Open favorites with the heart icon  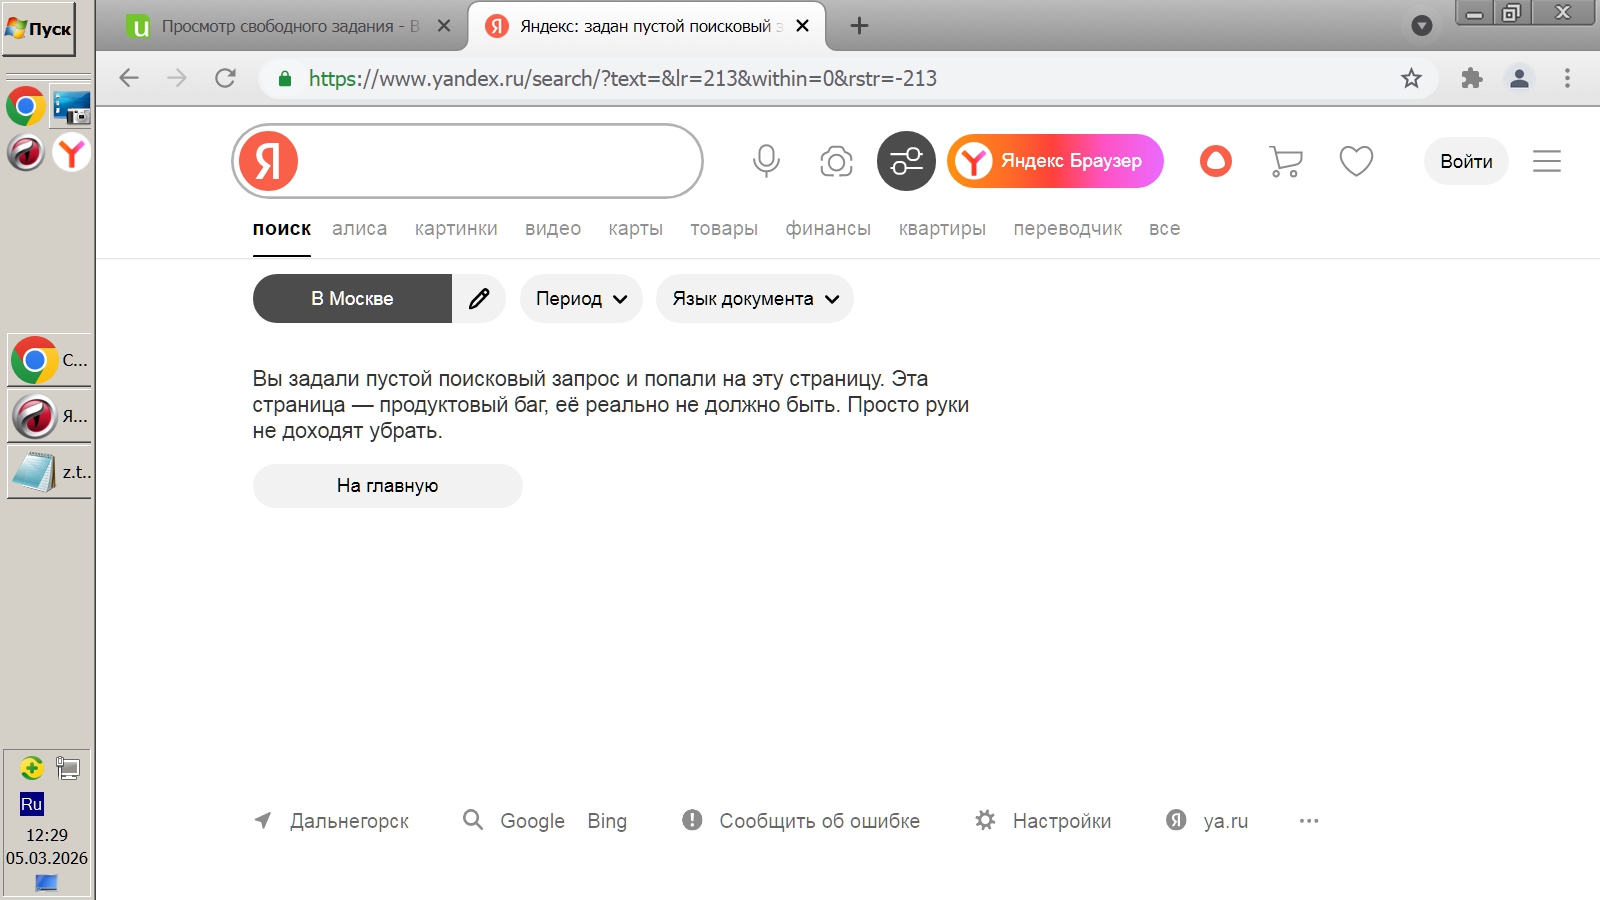click(x=1356, y=161)
